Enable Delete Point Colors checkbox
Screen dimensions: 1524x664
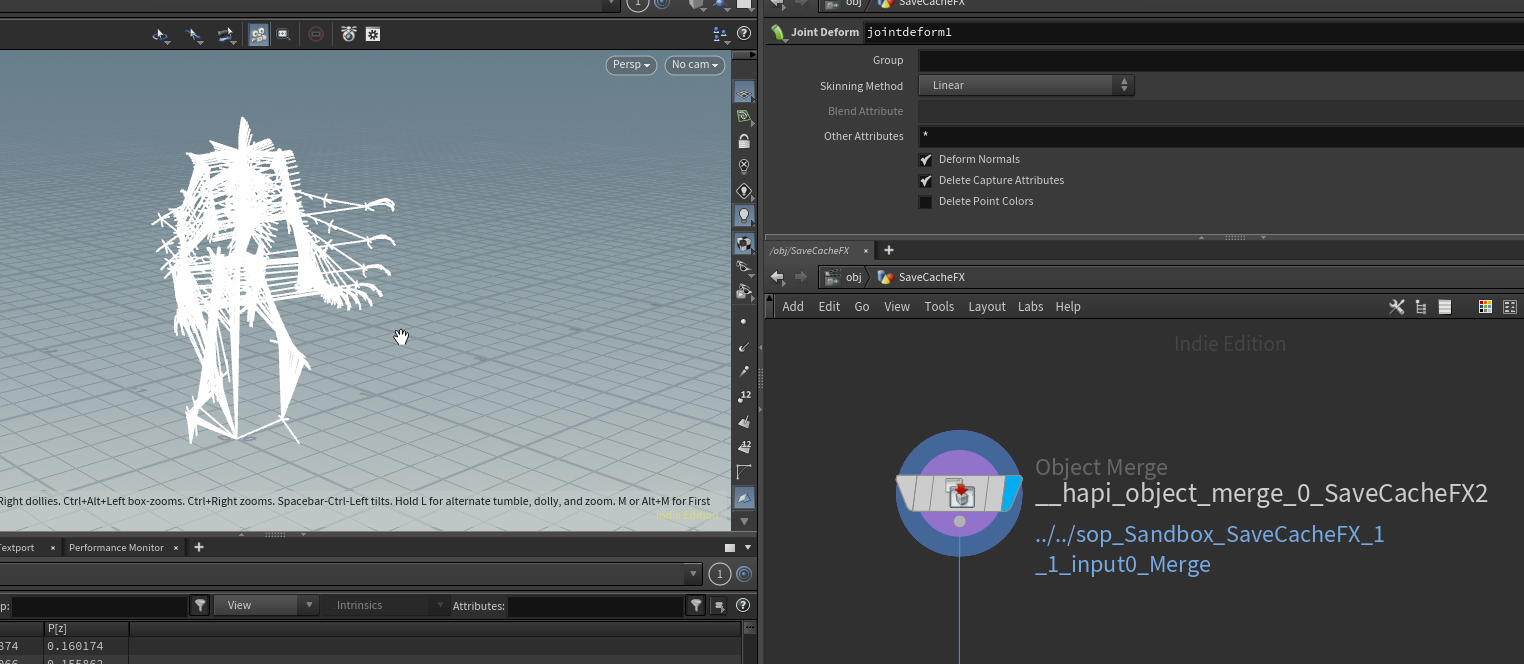[x=926, y=202]
